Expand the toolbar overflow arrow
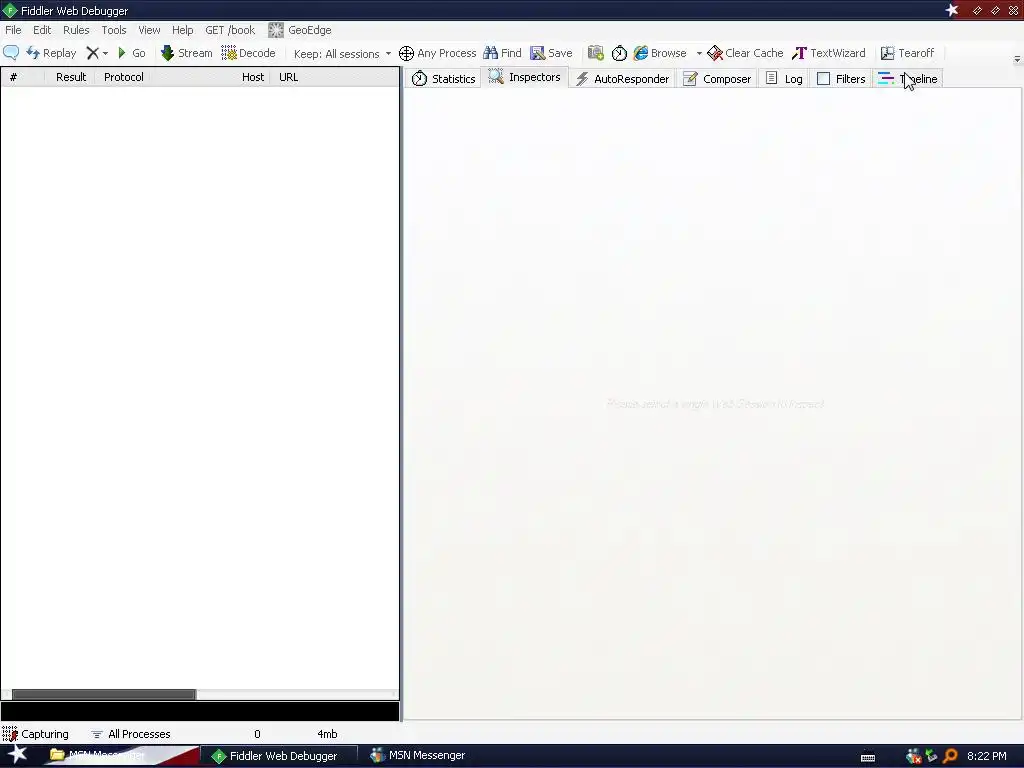Screen dimensions: 1024x768 tap(1017, 59)
